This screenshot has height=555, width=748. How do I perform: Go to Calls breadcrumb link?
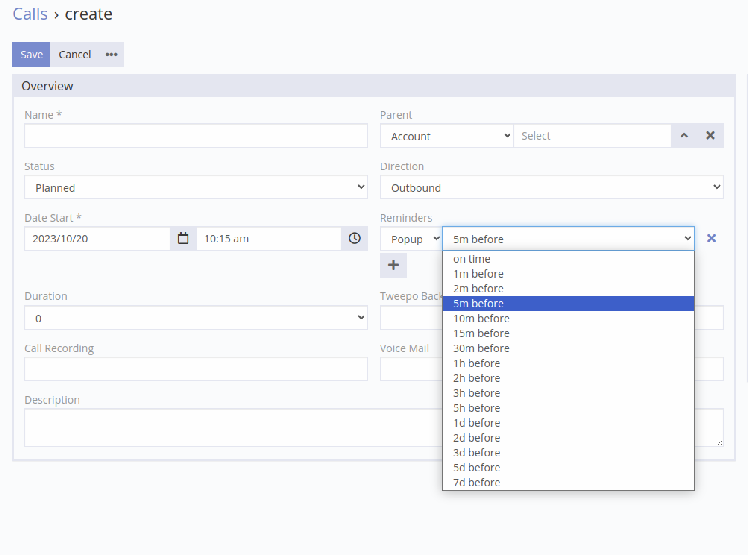(x=30, y=15)
